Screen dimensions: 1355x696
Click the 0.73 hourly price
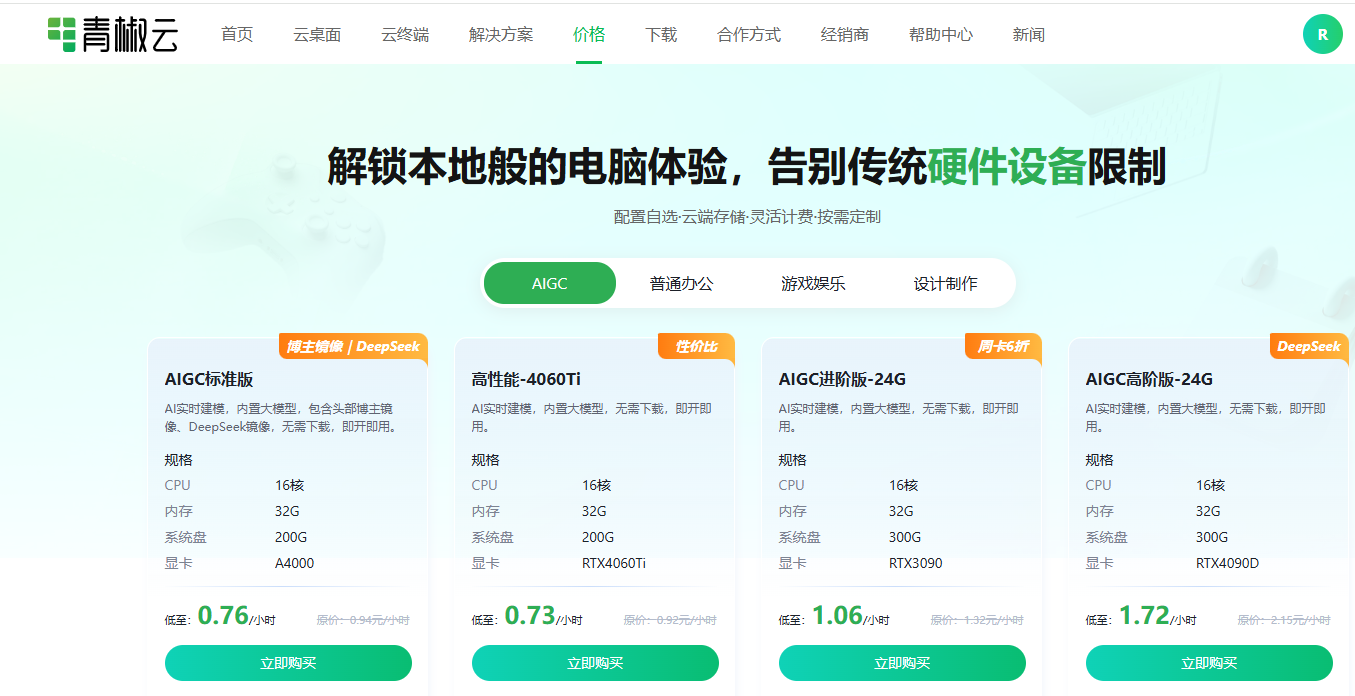pyautogui.click(x=530, y=615)
